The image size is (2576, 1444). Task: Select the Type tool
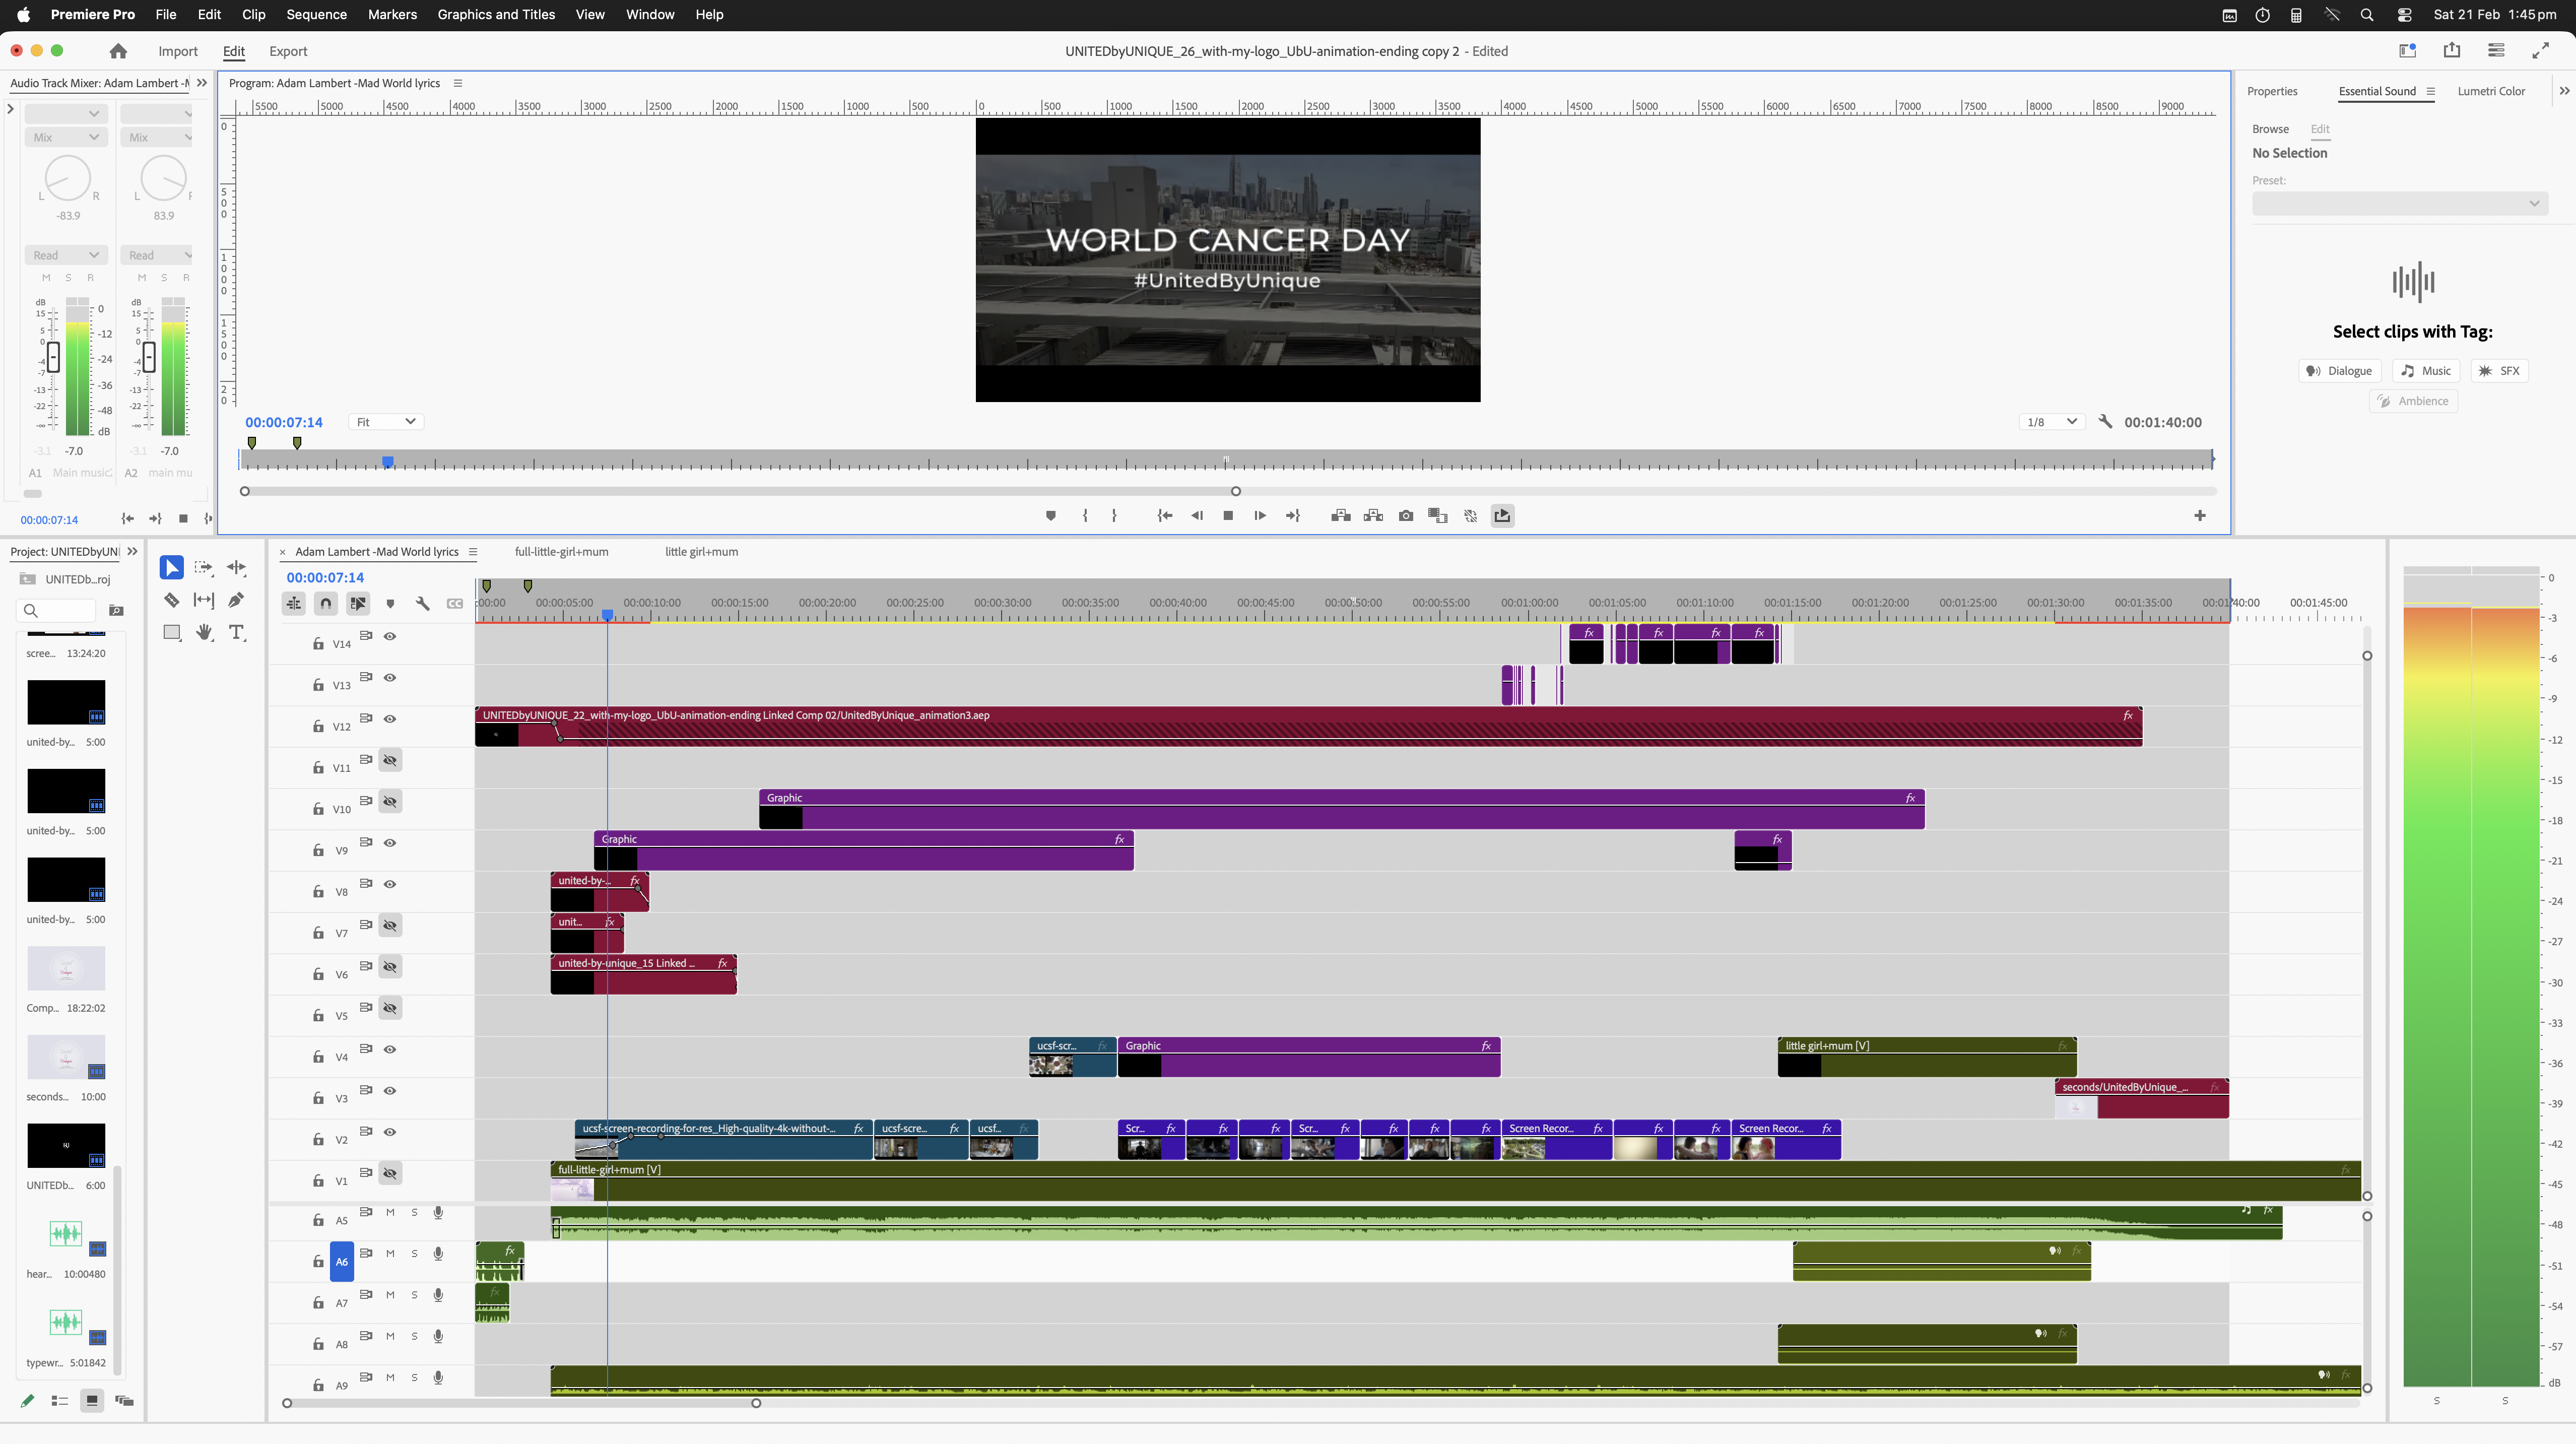[237, 632]
